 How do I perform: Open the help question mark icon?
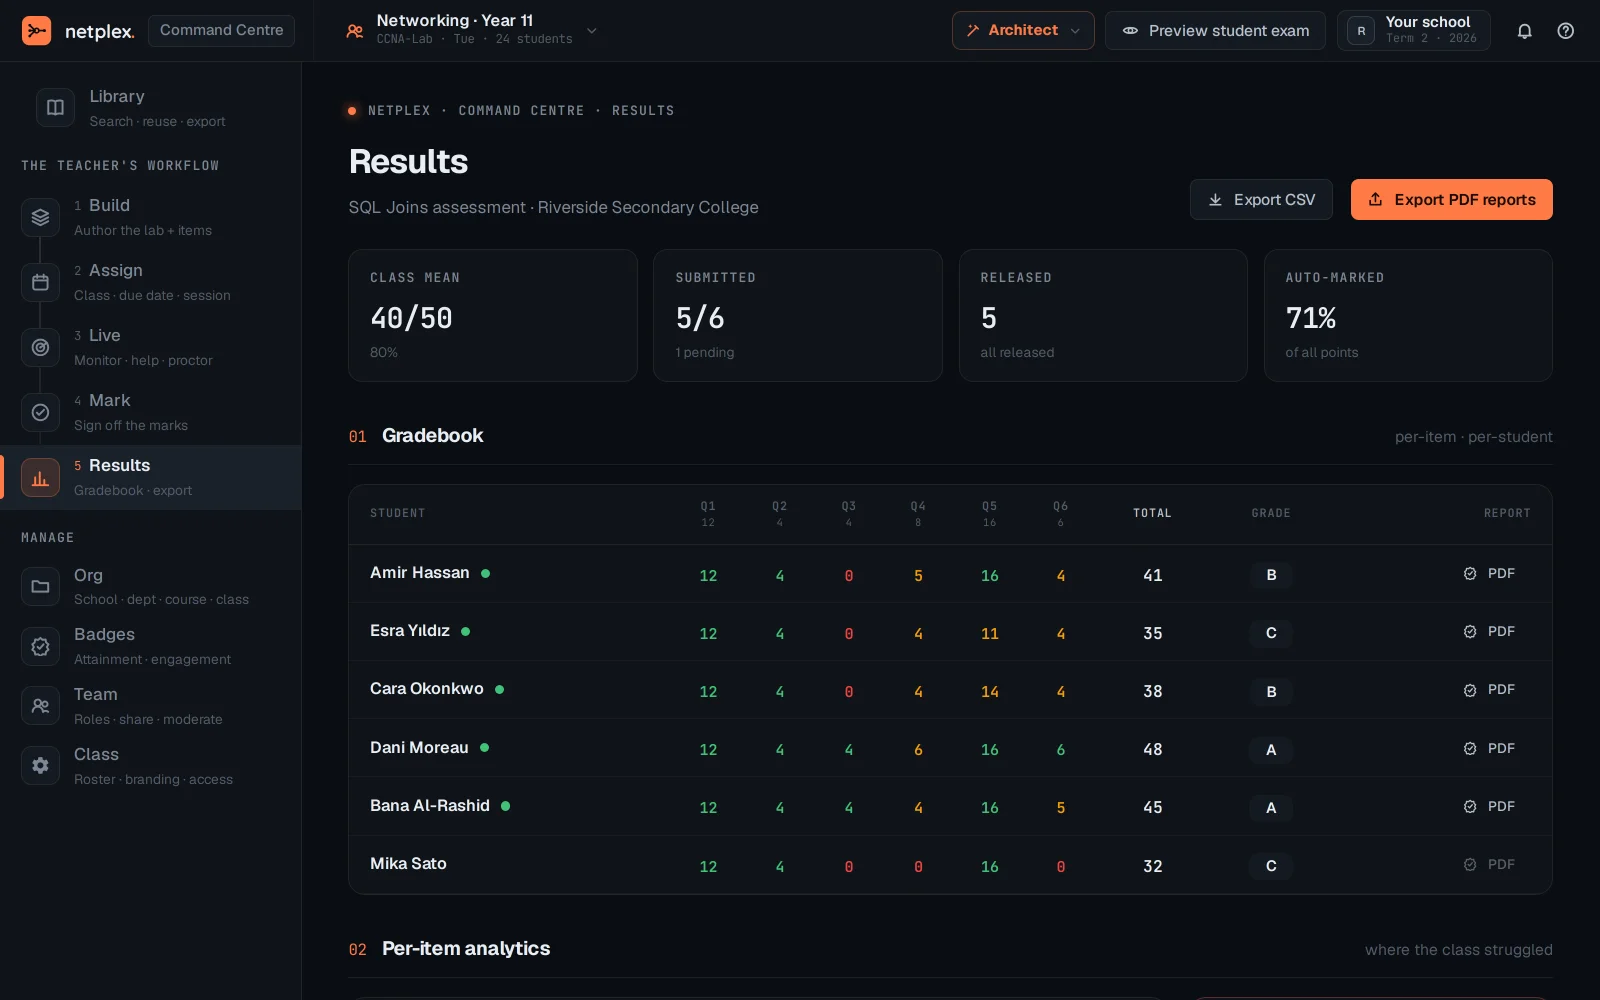(x=1566, y=31)
